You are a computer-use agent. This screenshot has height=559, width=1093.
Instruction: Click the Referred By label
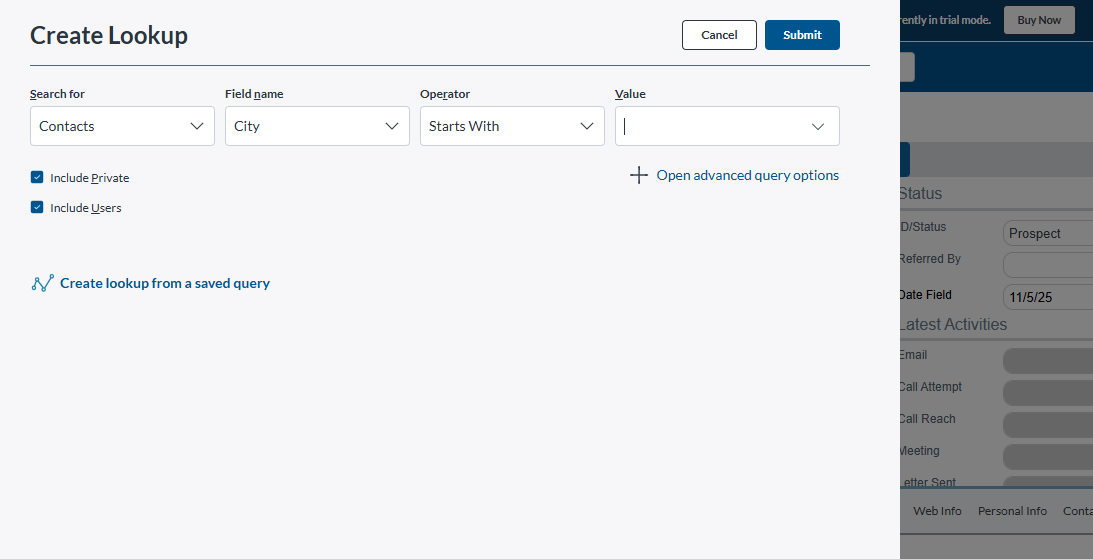pos(930,259)
